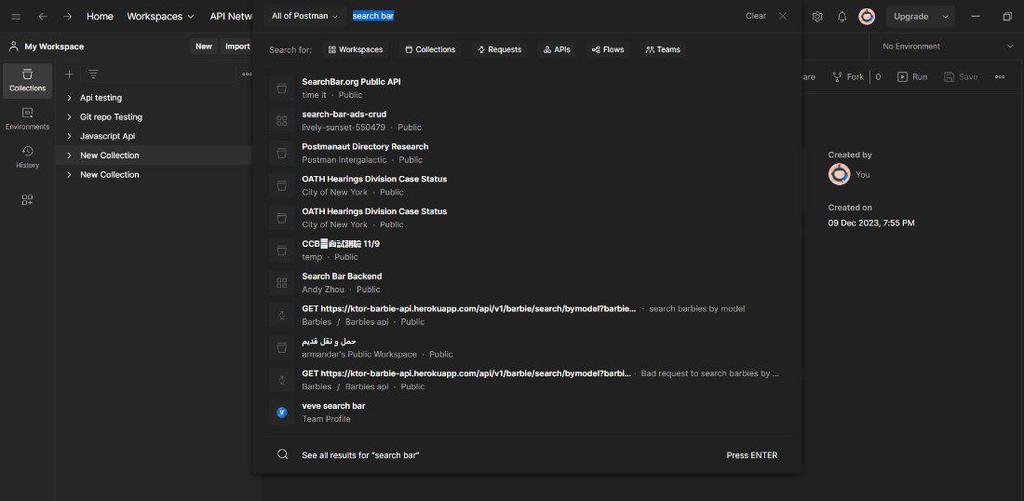Click the veve search bar team icon

(x=281, y=412)
